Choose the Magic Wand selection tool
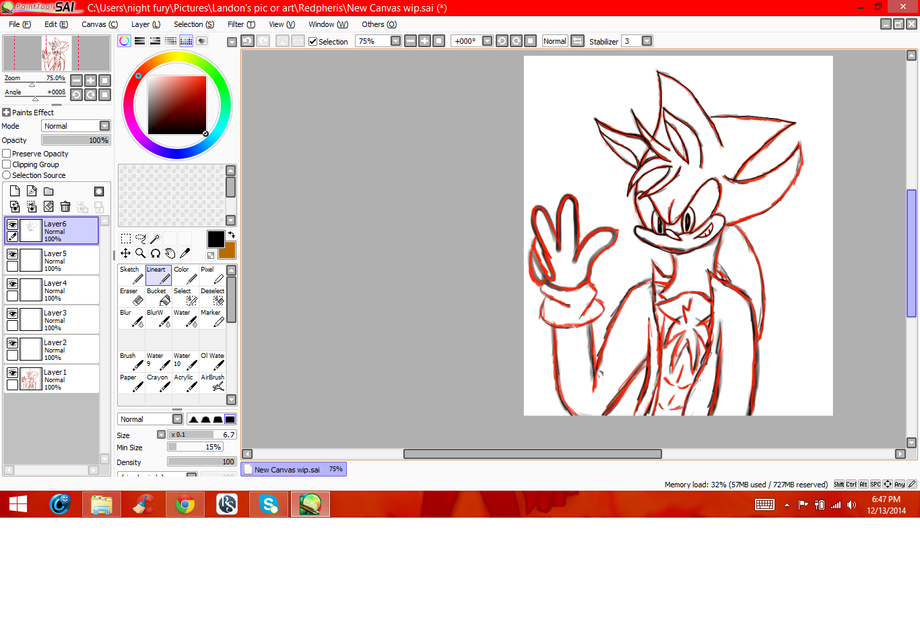 coord(155,239)
